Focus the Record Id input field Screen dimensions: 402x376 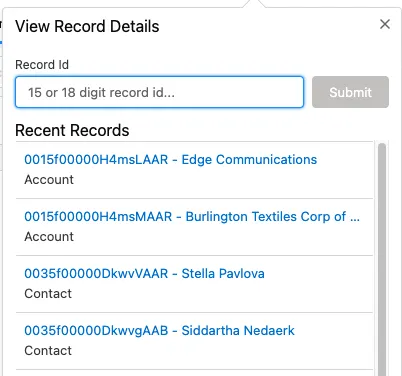[159, 92]
